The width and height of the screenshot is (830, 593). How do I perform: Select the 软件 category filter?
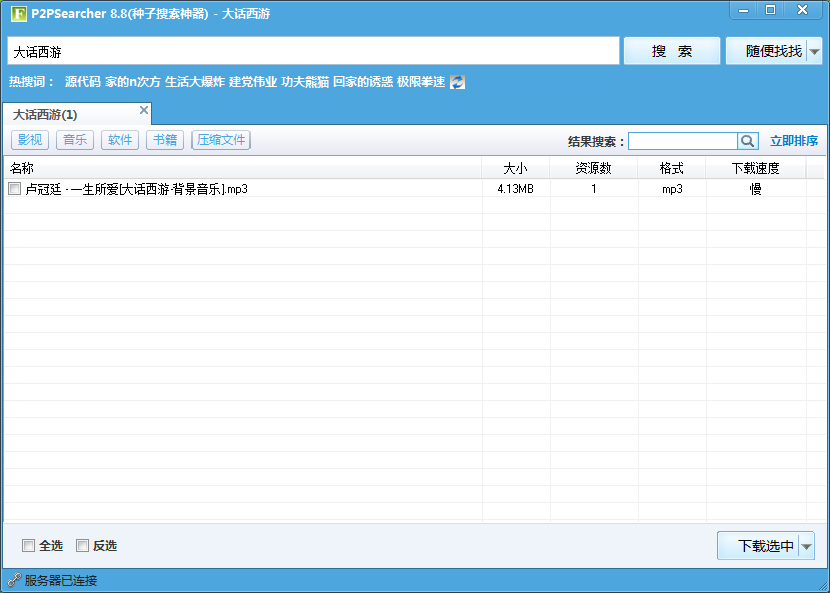click(120, 140)
